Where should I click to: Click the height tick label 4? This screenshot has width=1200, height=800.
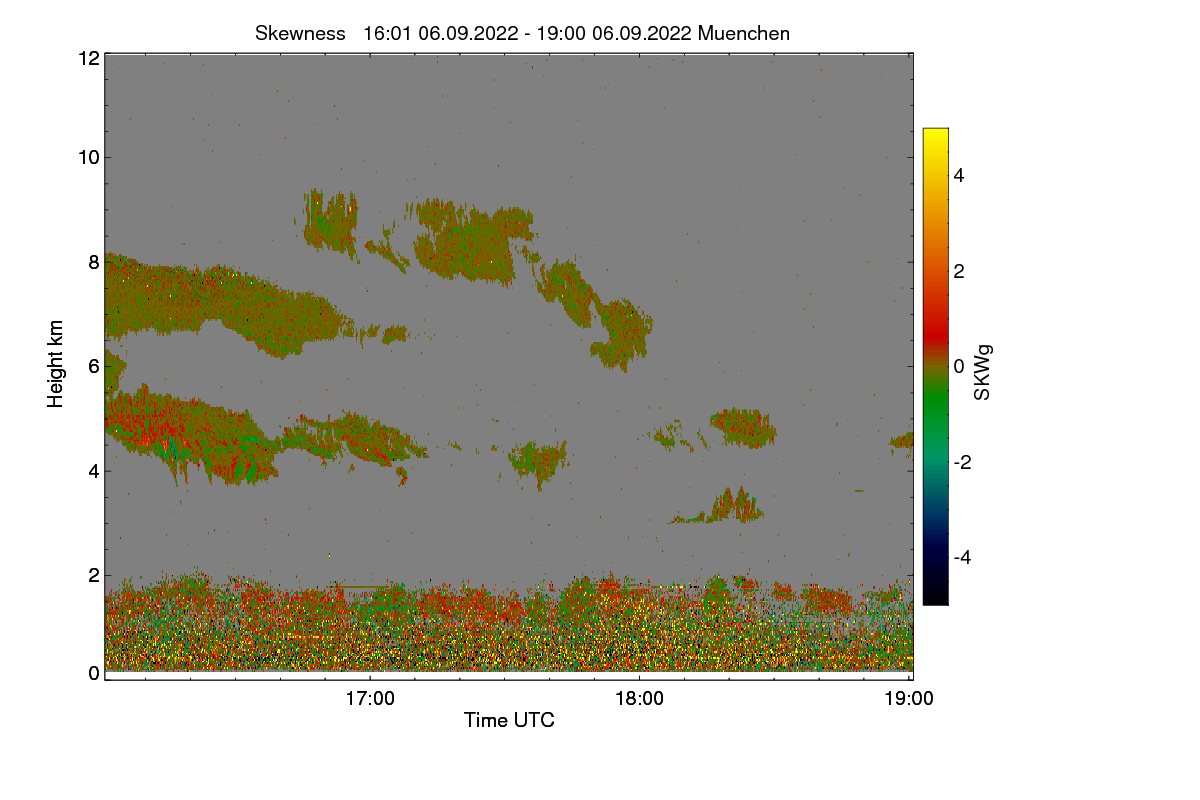(x=94, y=471)
